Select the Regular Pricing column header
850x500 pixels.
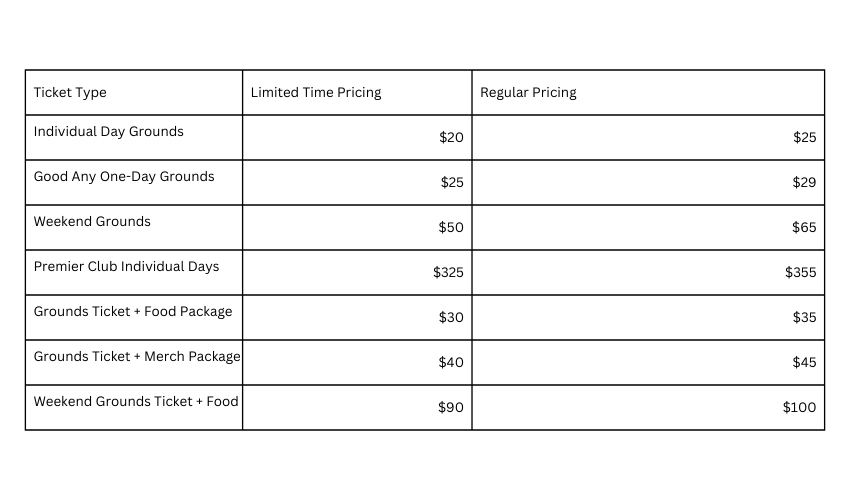coord(528,93)
